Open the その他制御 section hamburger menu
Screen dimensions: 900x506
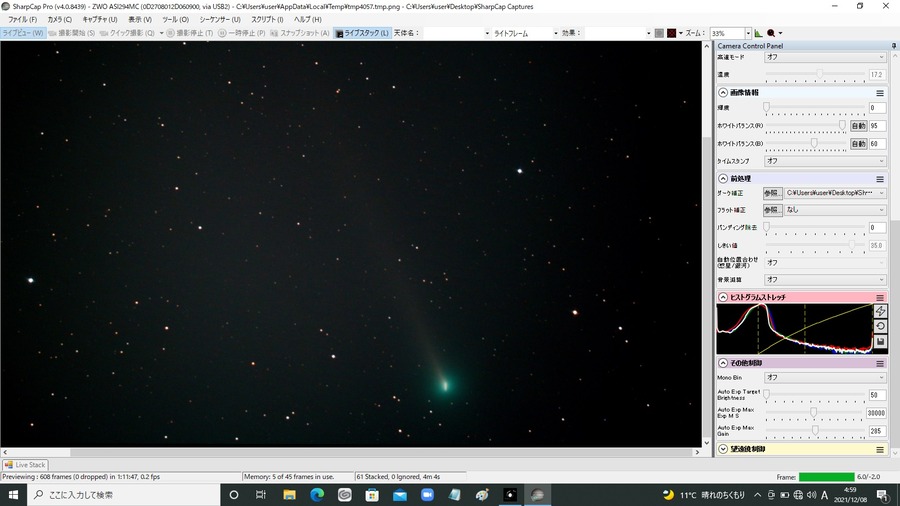[x=880, y=364]
